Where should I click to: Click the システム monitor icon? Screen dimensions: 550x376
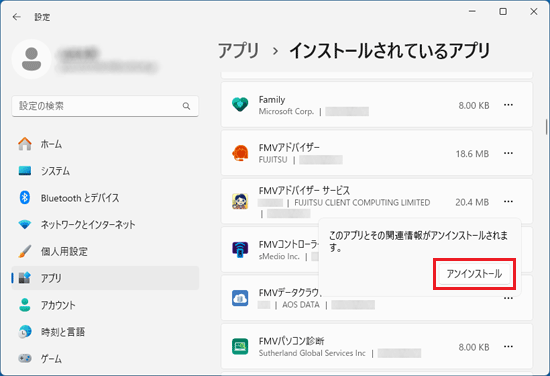point(25,171)
